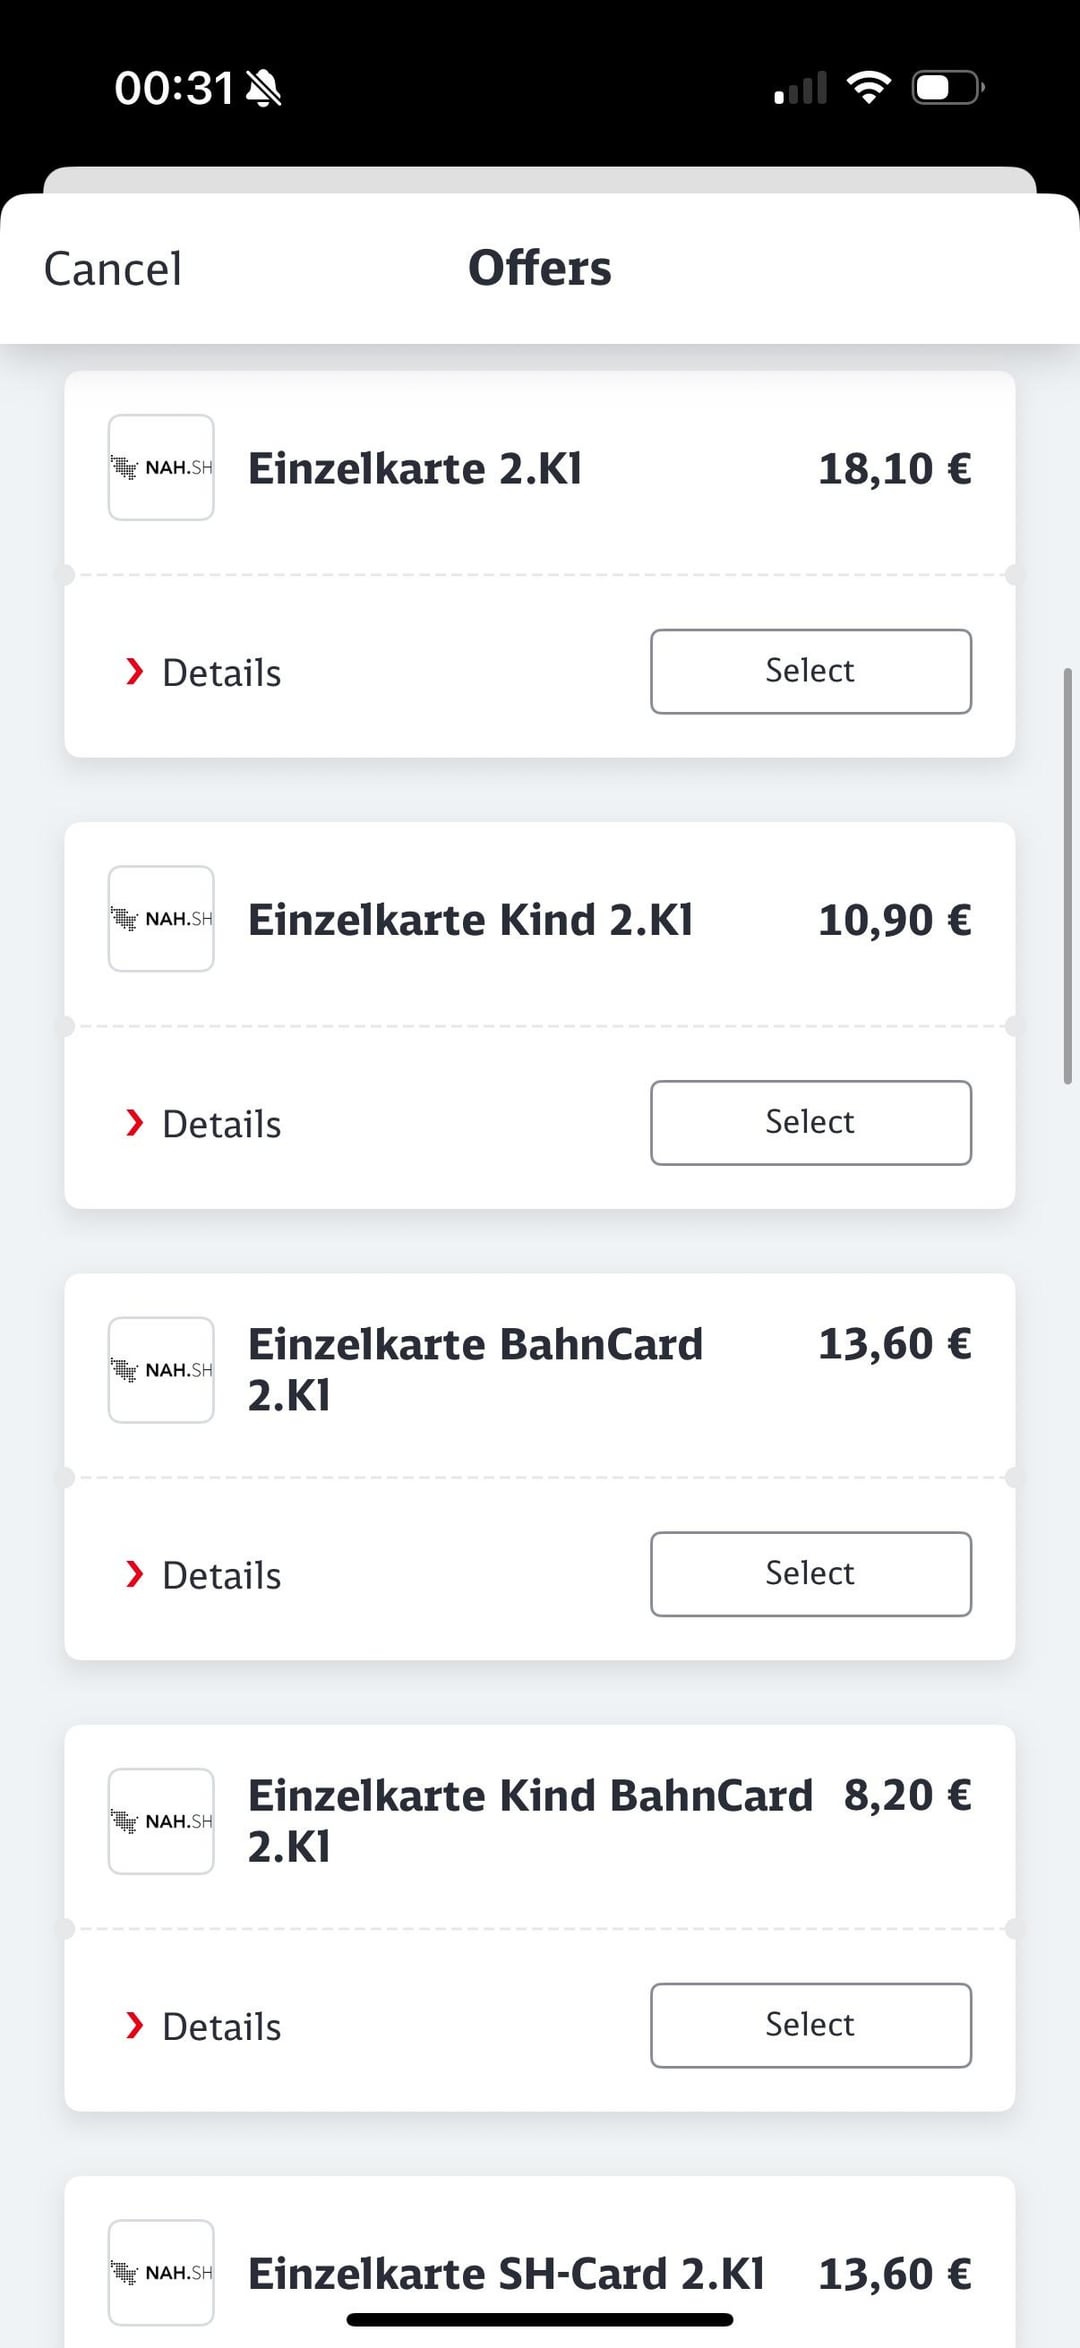Tap NAH.SH logo of Einzelkarte Kind BahnCard

[161, 1821]
